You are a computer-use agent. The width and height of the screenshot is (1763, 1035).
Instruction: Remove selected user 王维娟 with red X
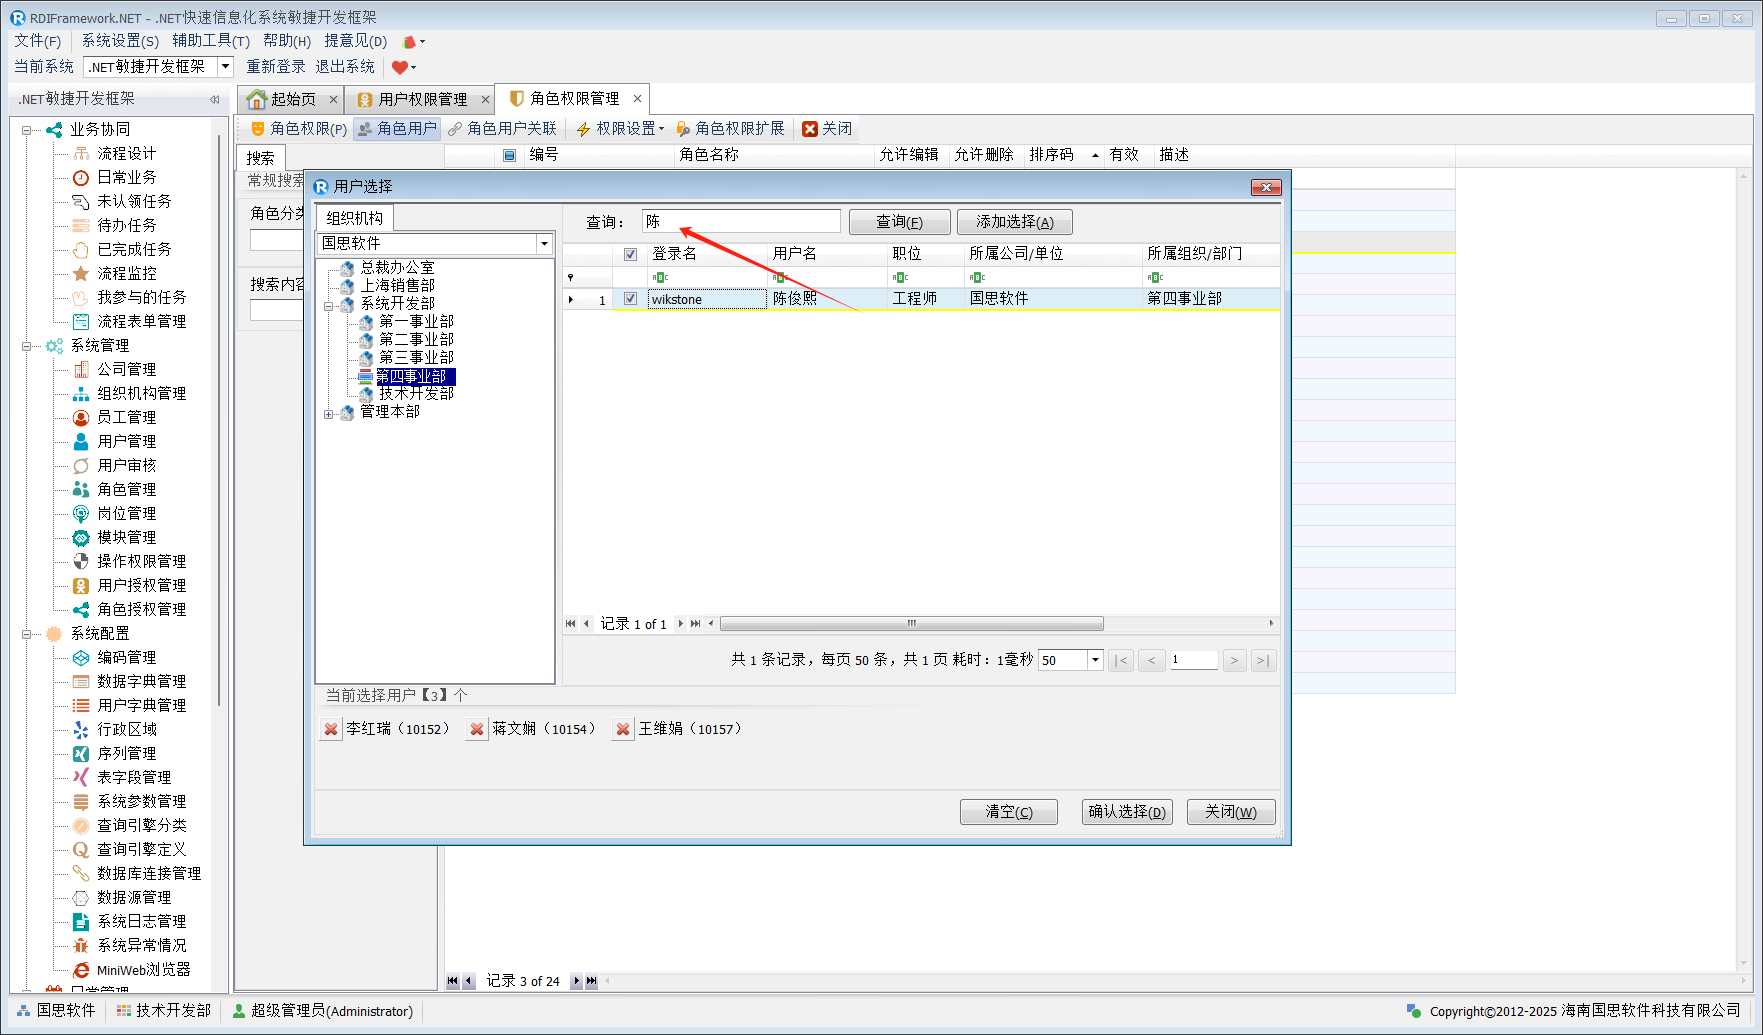(623, 730)
